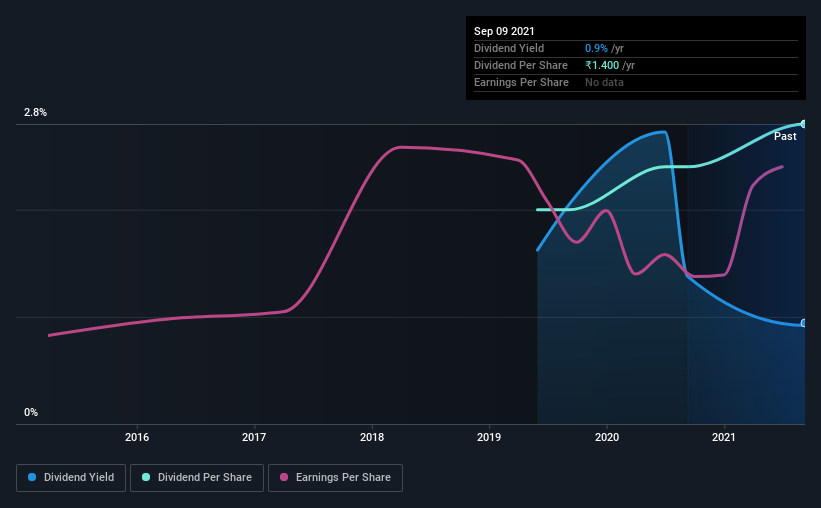
Task: Toggle the Dividend Per Share legend button
Action: pyautogui.click(x=197, y=478)
